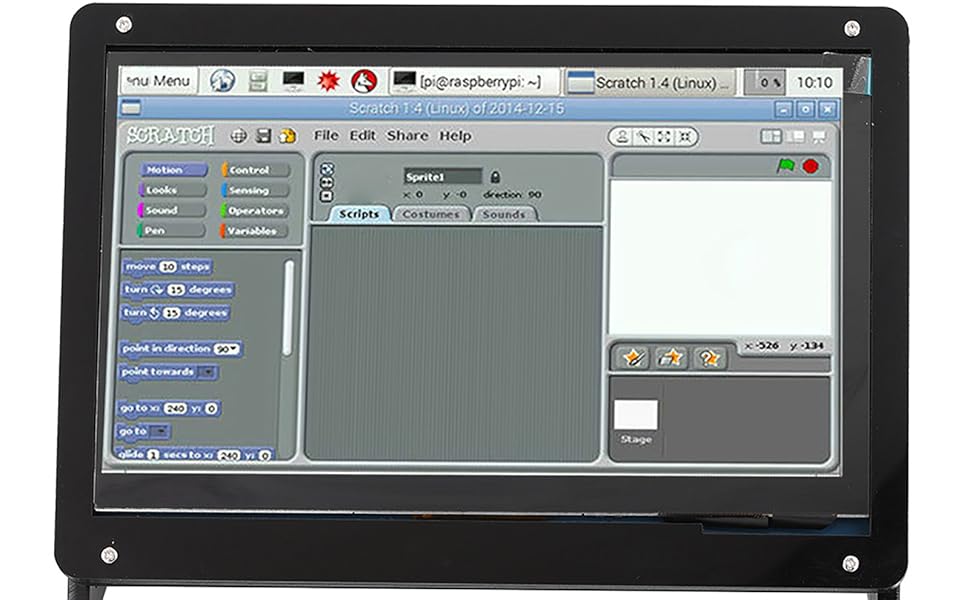Click the red stop sign button

[810, 166]
